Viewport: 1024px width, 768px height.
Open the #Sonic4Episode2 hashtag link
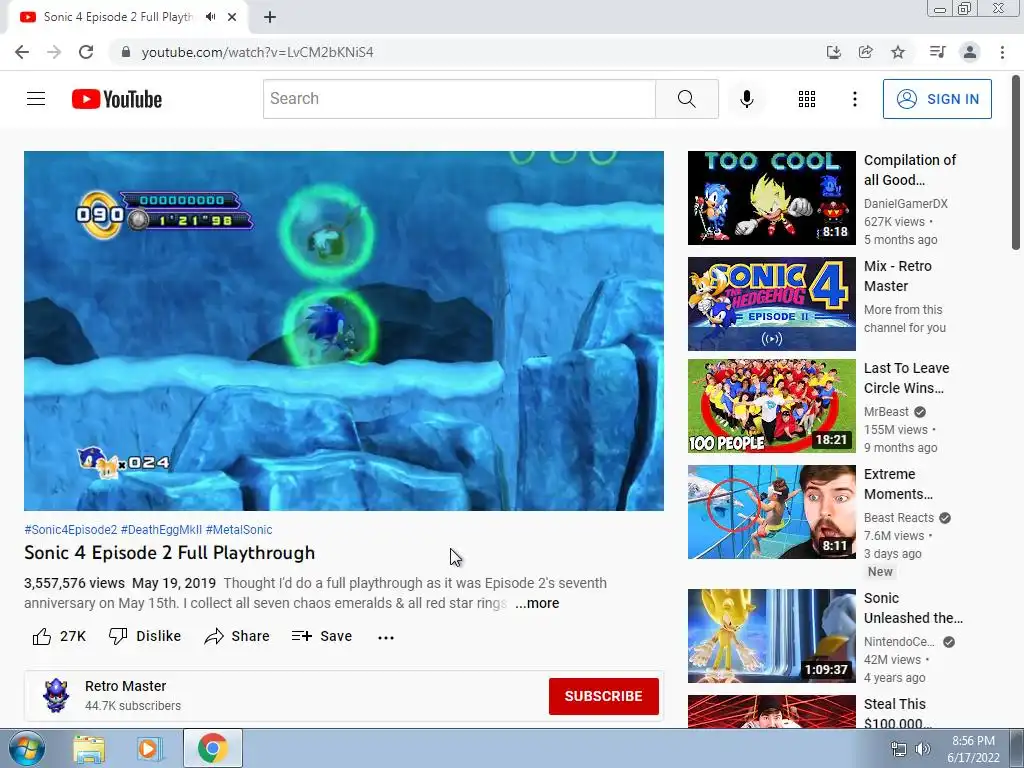pyautogui.click(x=71, y=530)
